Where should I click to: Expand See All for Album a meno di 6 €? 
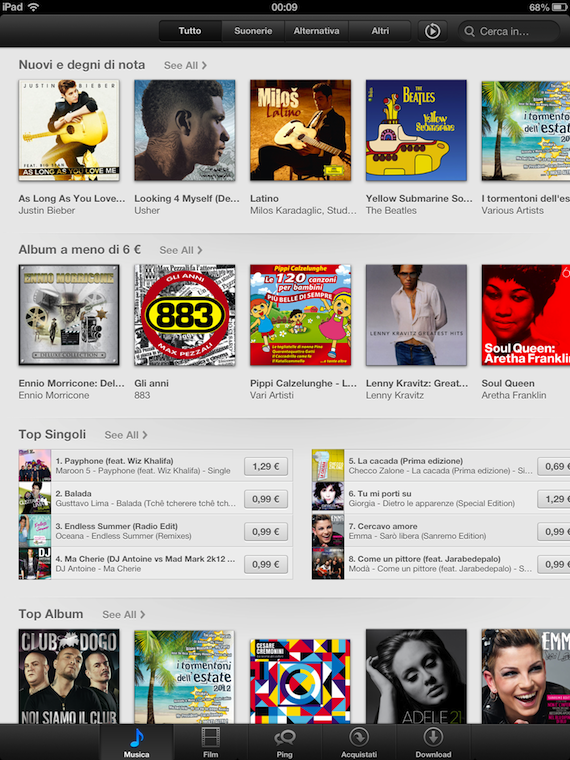(181, 250)
